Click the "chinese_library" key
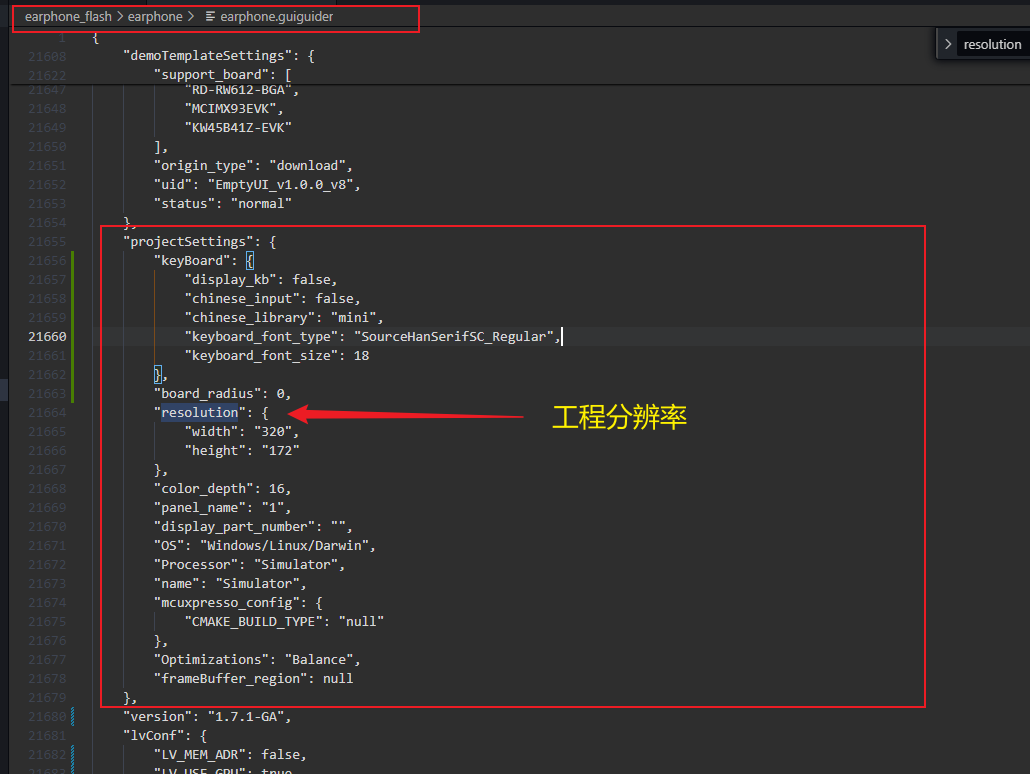This screenshot has height=774, width=1030. (x=250, y=318)
